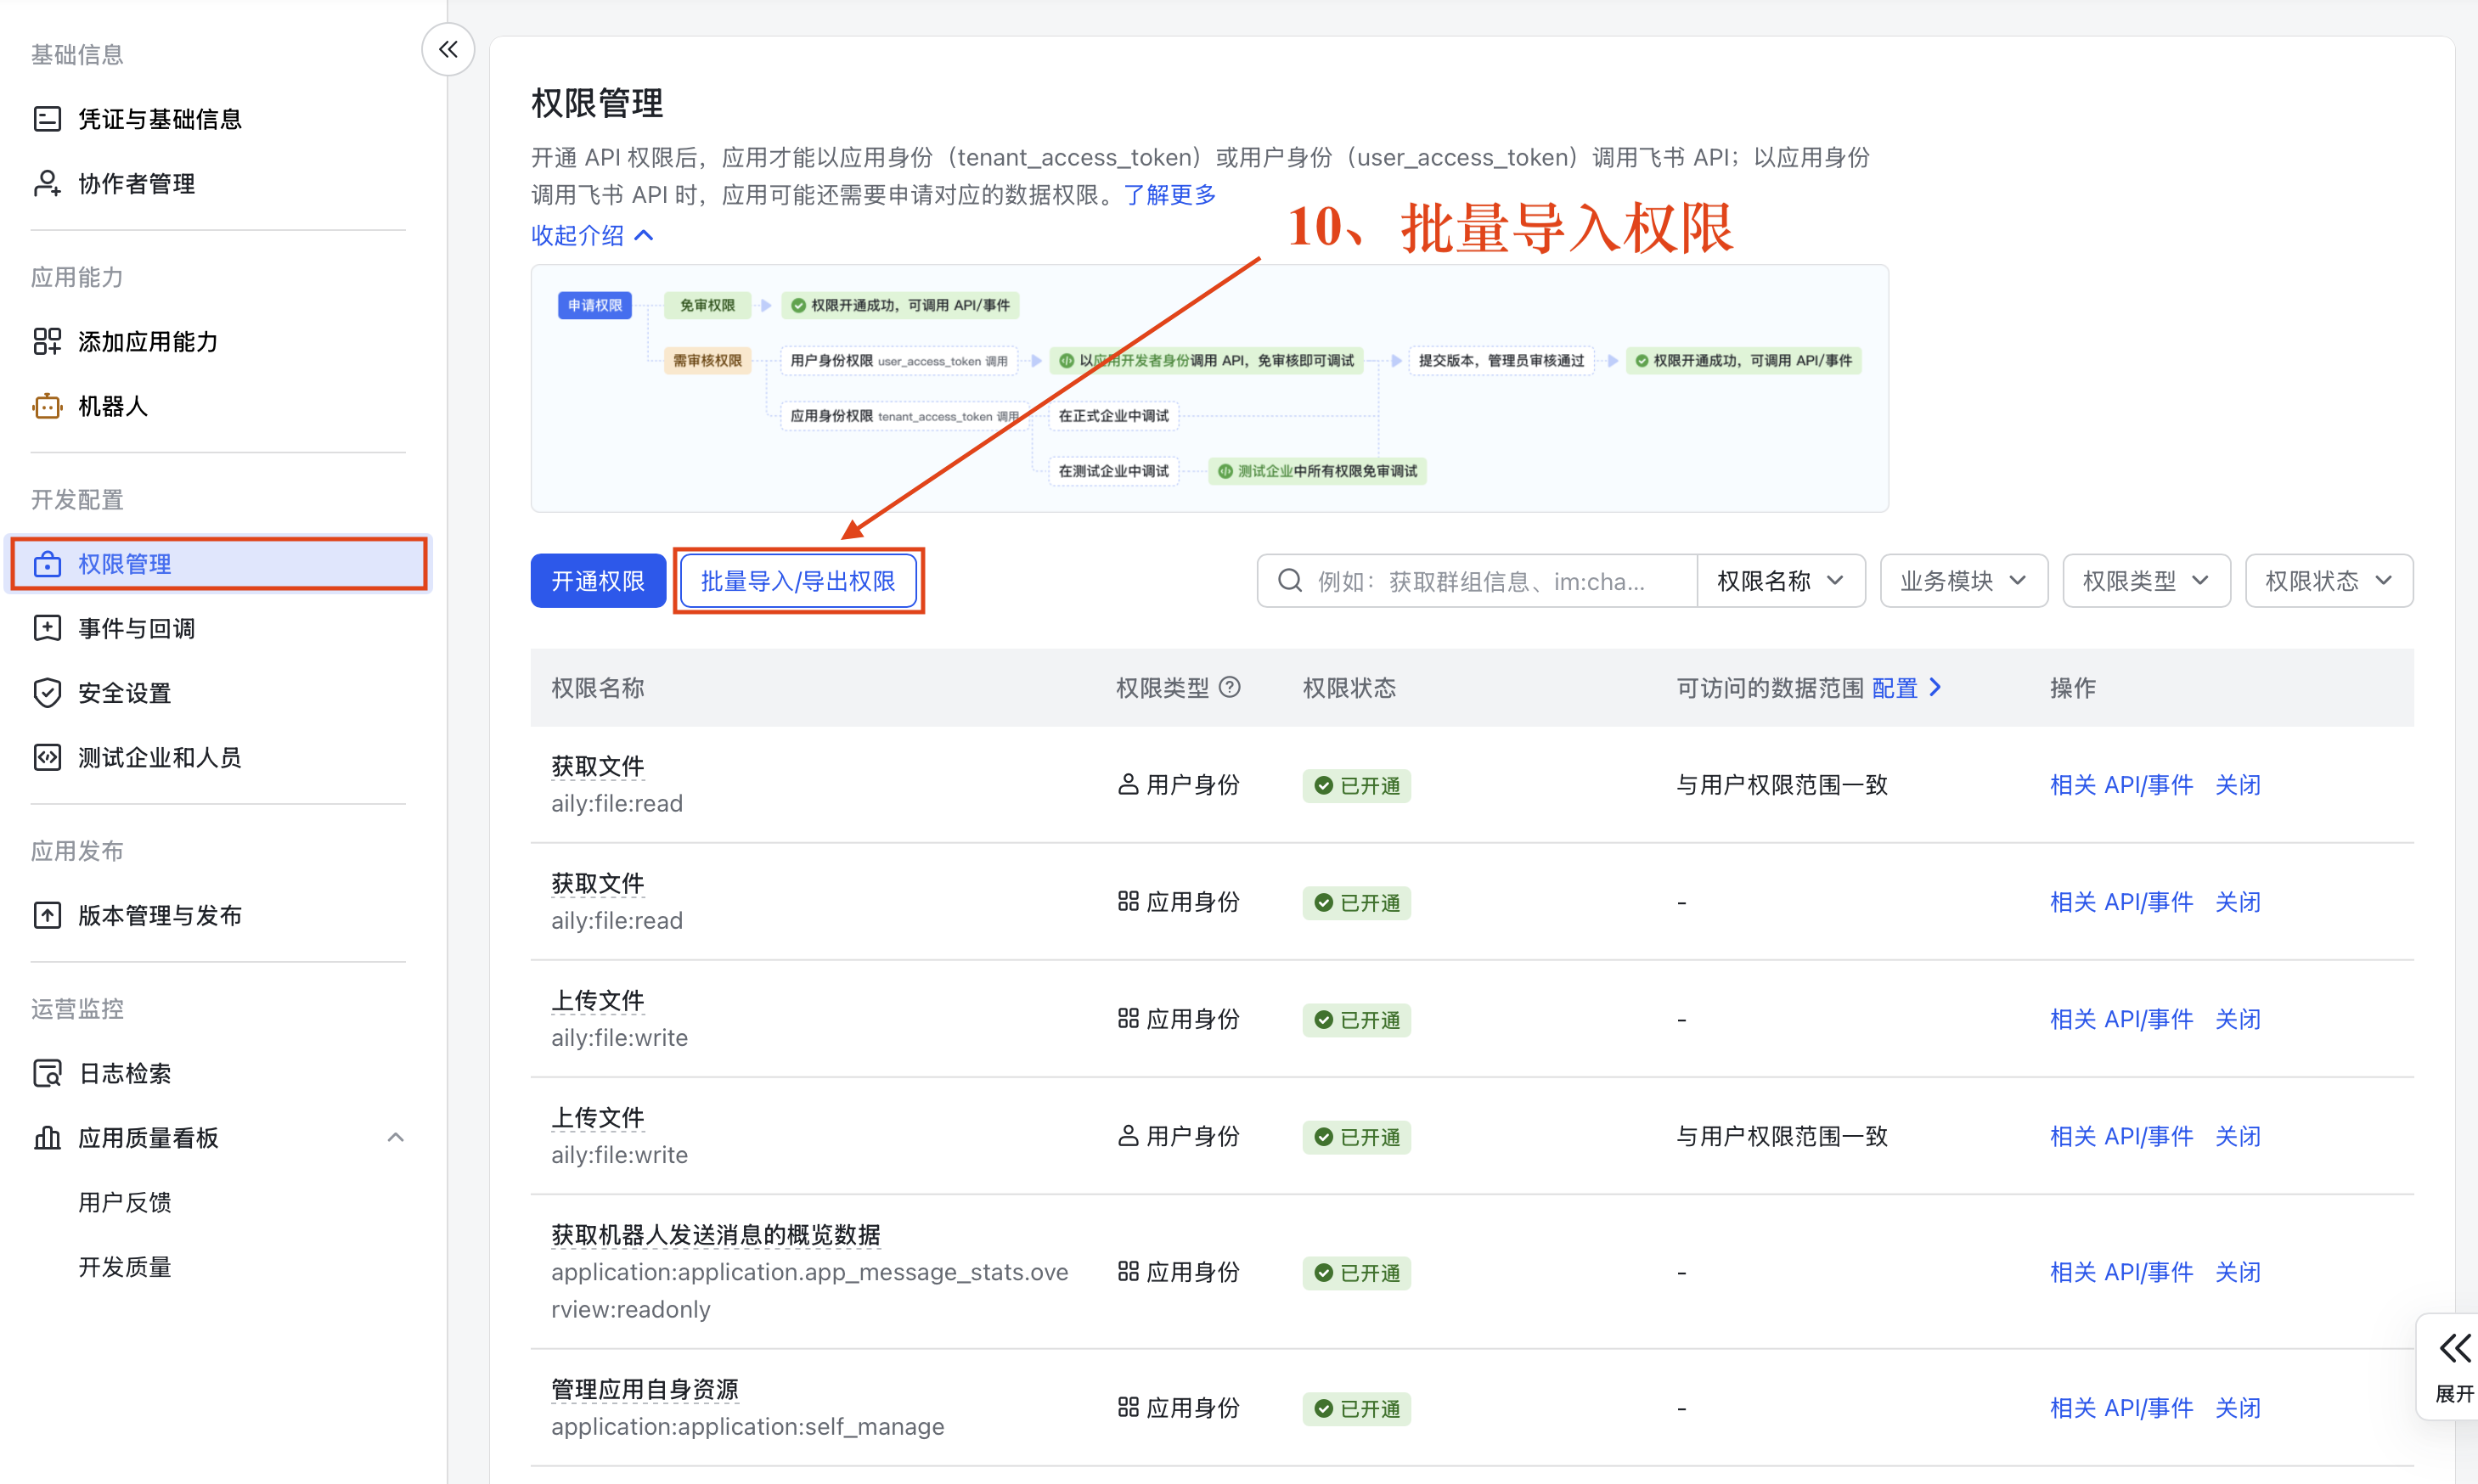Open the 权限状态 filter dropdown
The image size is (2478, 1484).
2328,581
